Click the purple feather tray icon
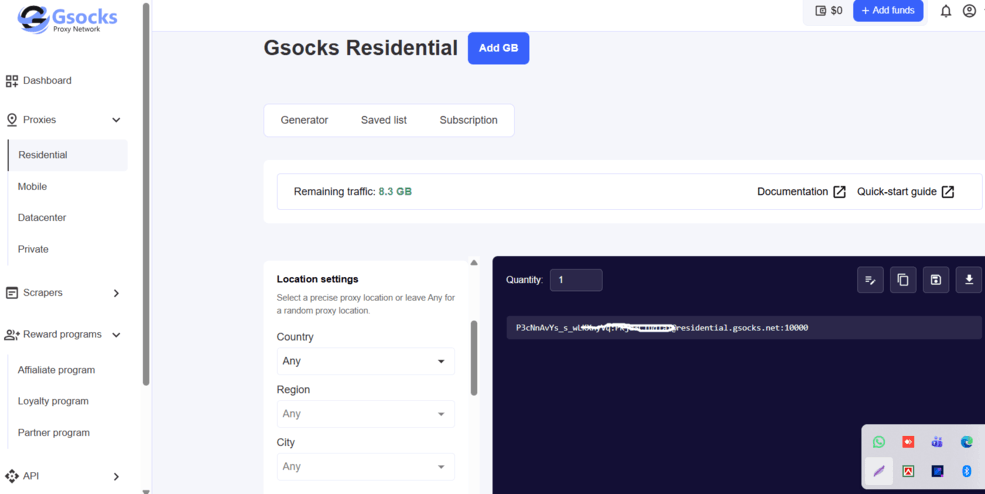985x494 pixels. point(879,471)
